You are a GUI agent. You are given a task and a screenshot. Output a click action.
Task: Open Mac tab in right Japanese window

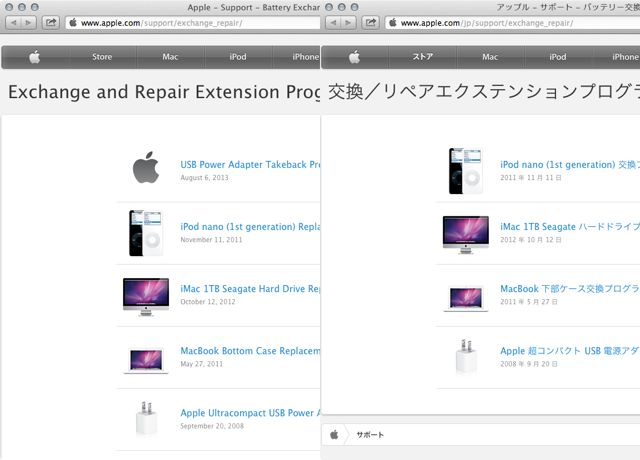click(x=490, y=57)
